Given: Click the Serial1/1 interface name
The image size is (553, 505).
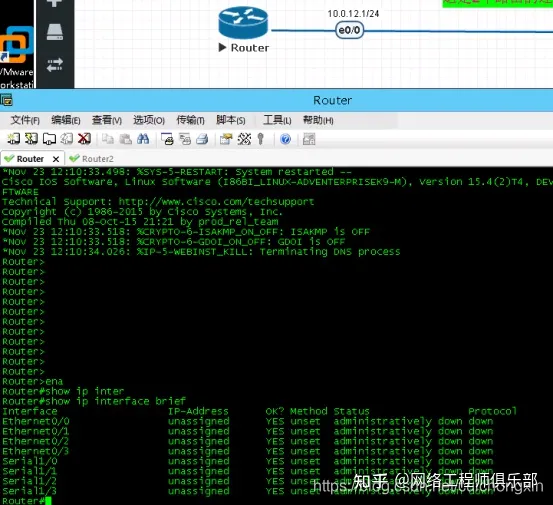Looking at the screenshot, I should pos(29,471).
